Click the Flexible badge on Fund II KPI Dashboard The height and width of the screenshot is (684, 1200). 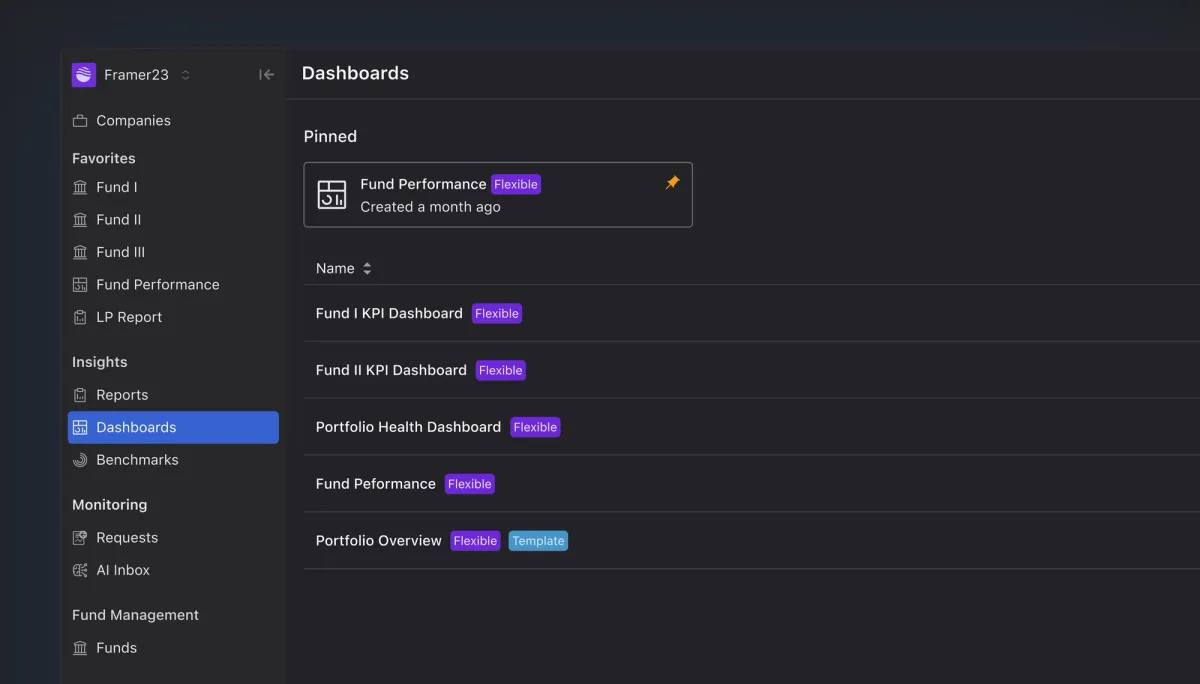click(x=500, y=370)
